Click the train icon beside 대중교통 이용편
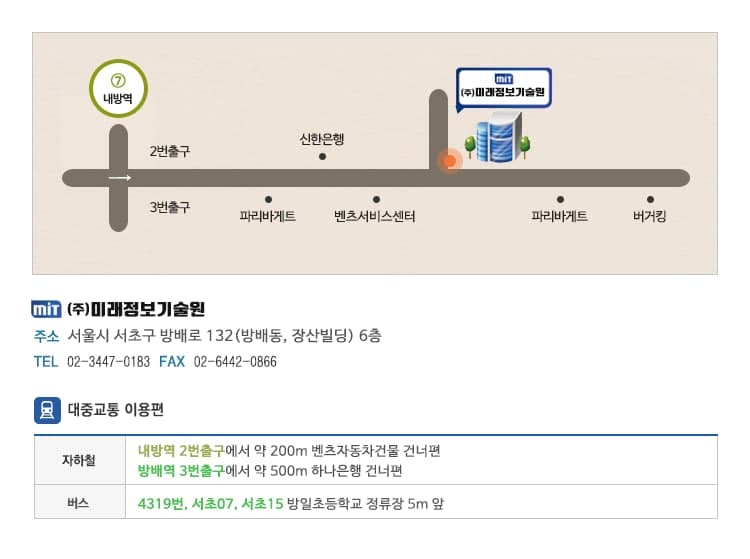This screenshot has width=750, height=559. pos(47,410)
